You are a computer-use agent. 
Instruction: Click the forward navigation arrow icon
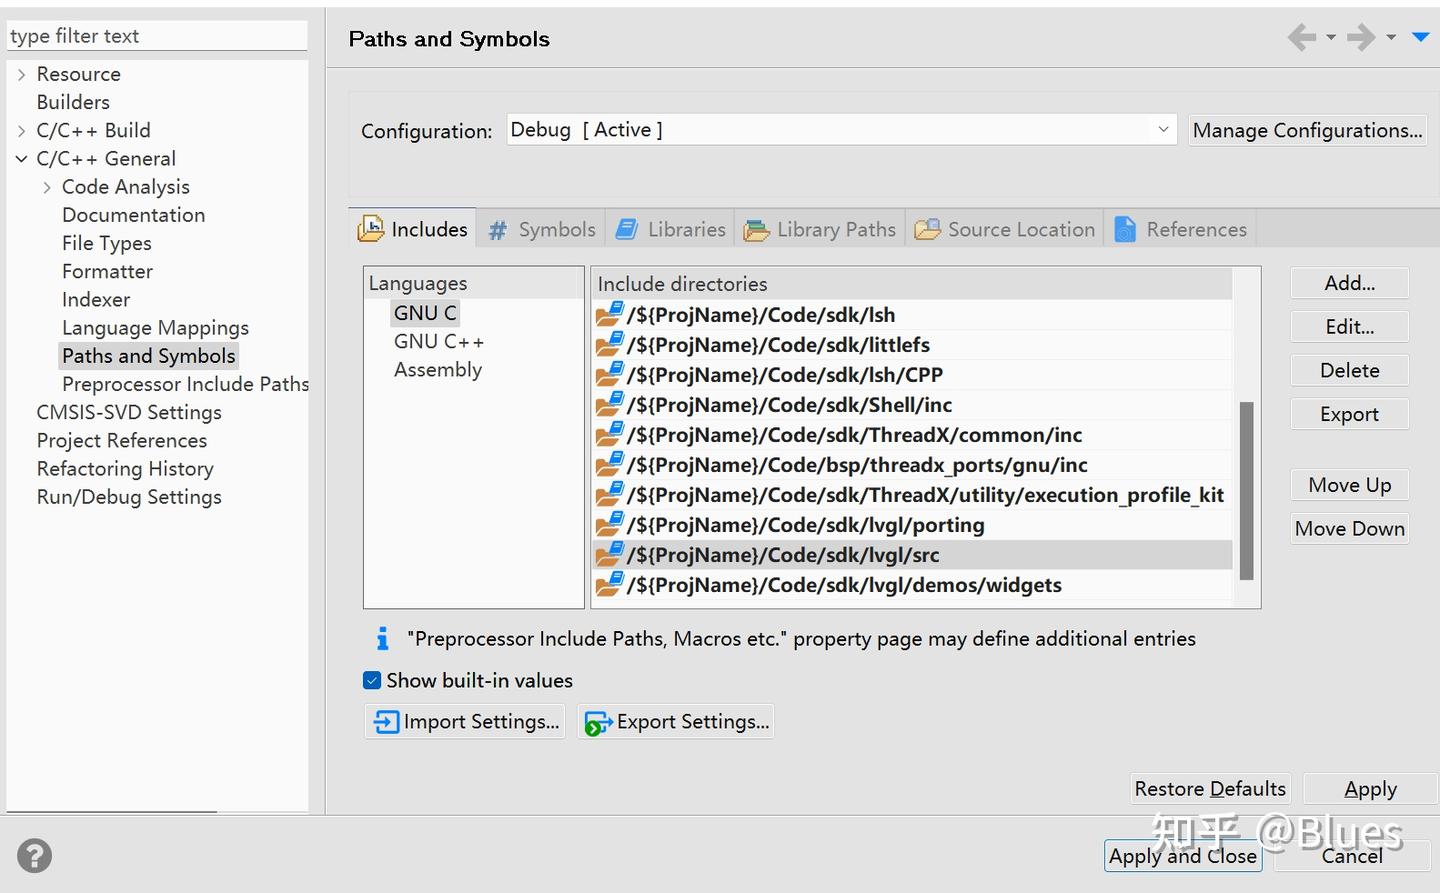pos(1361,38)
